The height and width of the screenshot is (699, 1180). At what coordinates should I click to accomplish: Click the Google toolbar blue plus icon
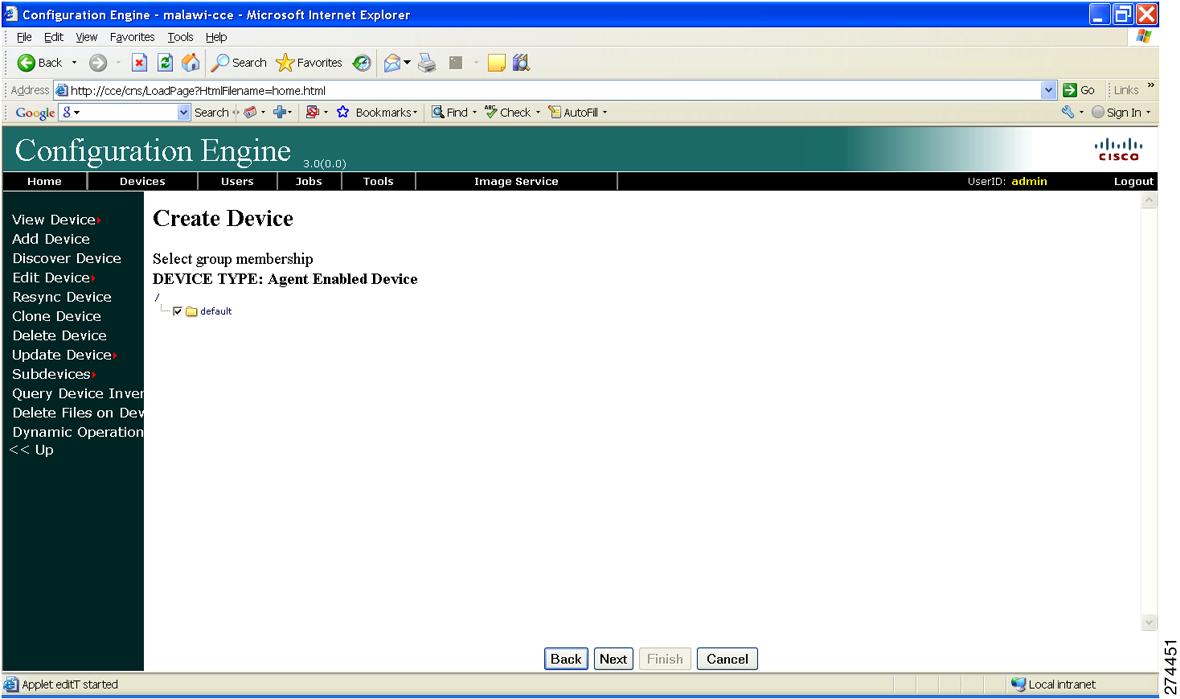click(x=279, y=112)
